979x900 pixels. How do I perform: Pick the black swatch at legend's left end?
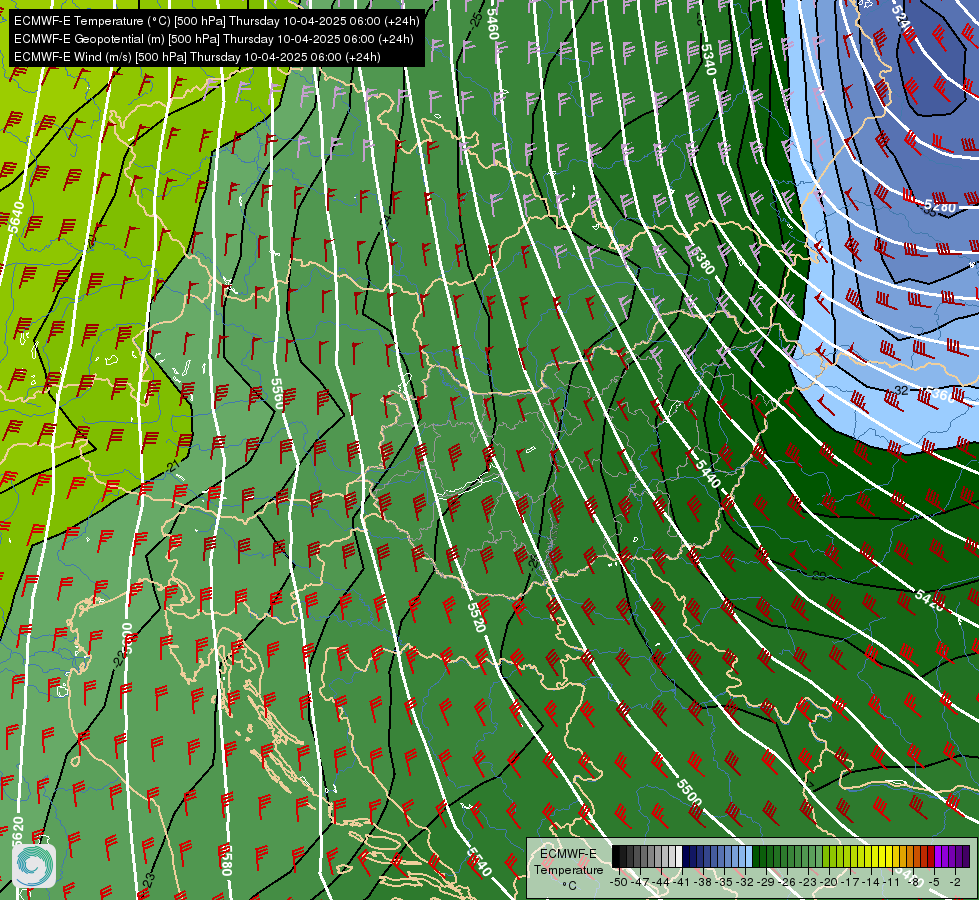click(616, 856)
